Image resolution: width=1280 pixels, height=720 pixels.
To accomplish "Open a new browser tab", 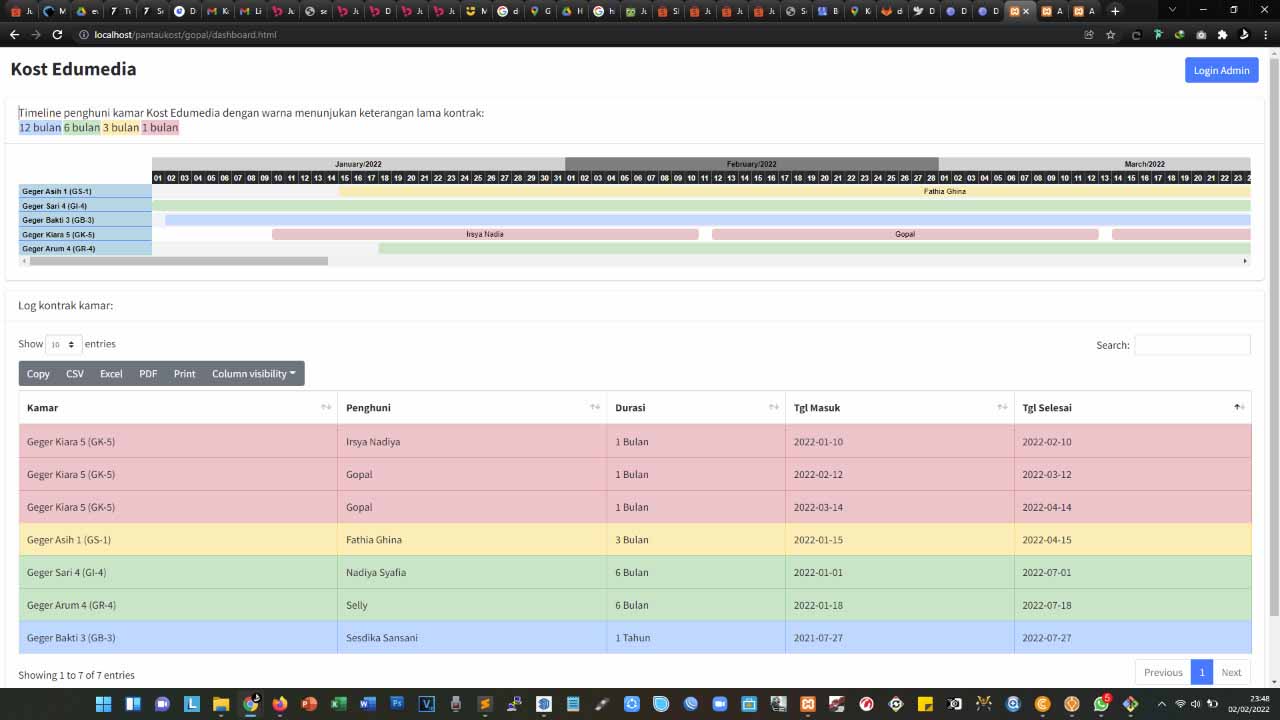I will click(x=1115, y=11).
